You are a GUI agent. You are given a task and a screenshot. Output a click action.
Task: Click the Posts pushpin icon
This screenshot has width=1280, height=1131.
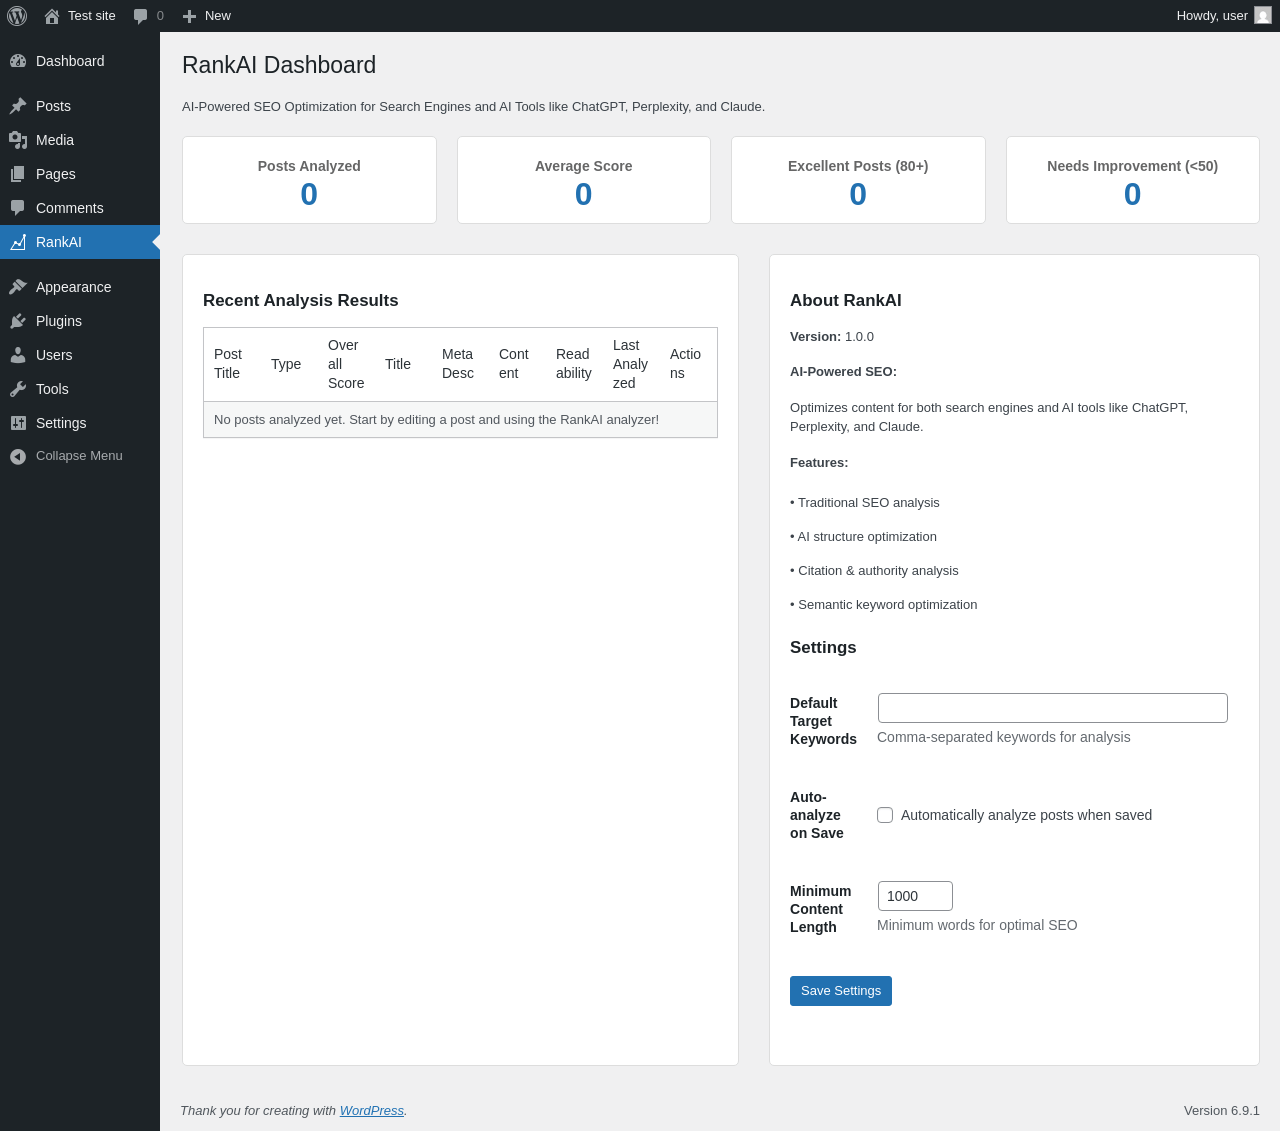coord(18,106)
